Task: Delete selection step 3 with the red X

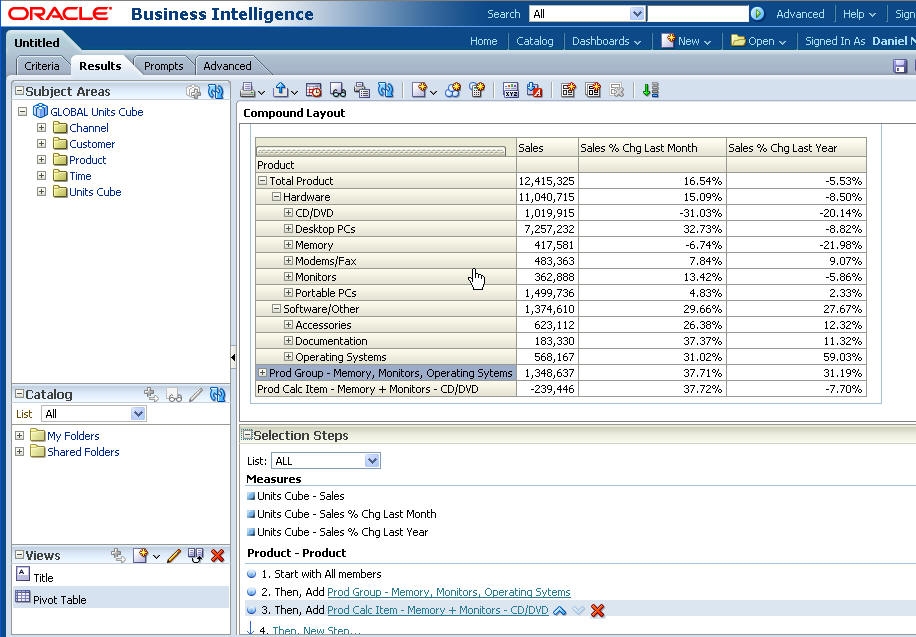Action: click(597, 611)
